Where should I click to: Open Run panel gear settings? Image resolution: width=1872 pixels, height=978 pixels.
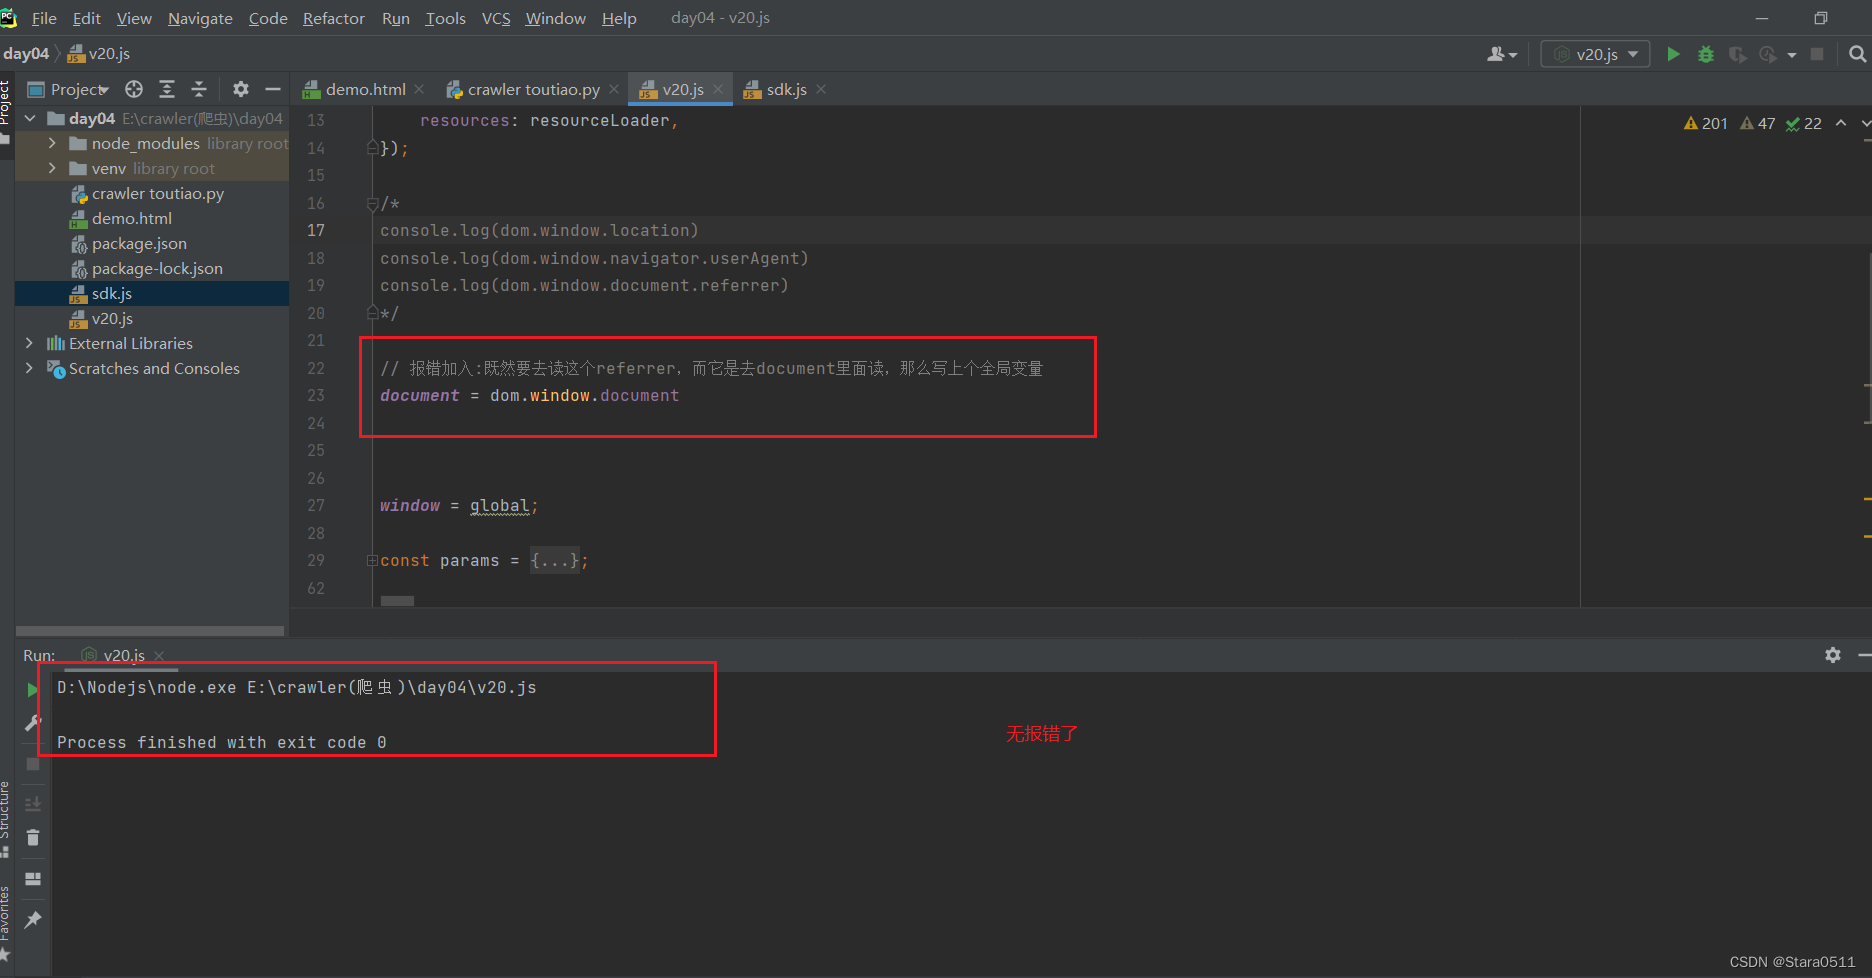[x=1832, y=655]
